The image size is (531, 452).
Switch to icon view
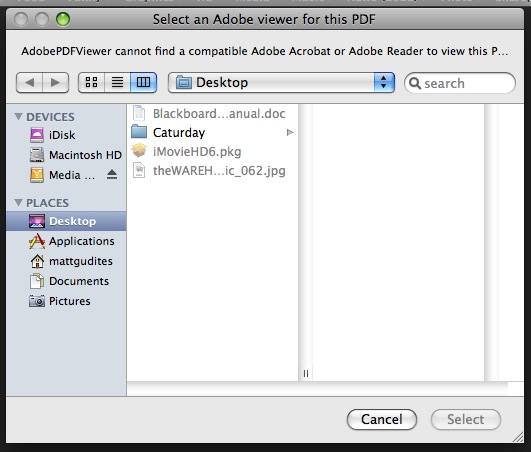click(x=91, y=82)
